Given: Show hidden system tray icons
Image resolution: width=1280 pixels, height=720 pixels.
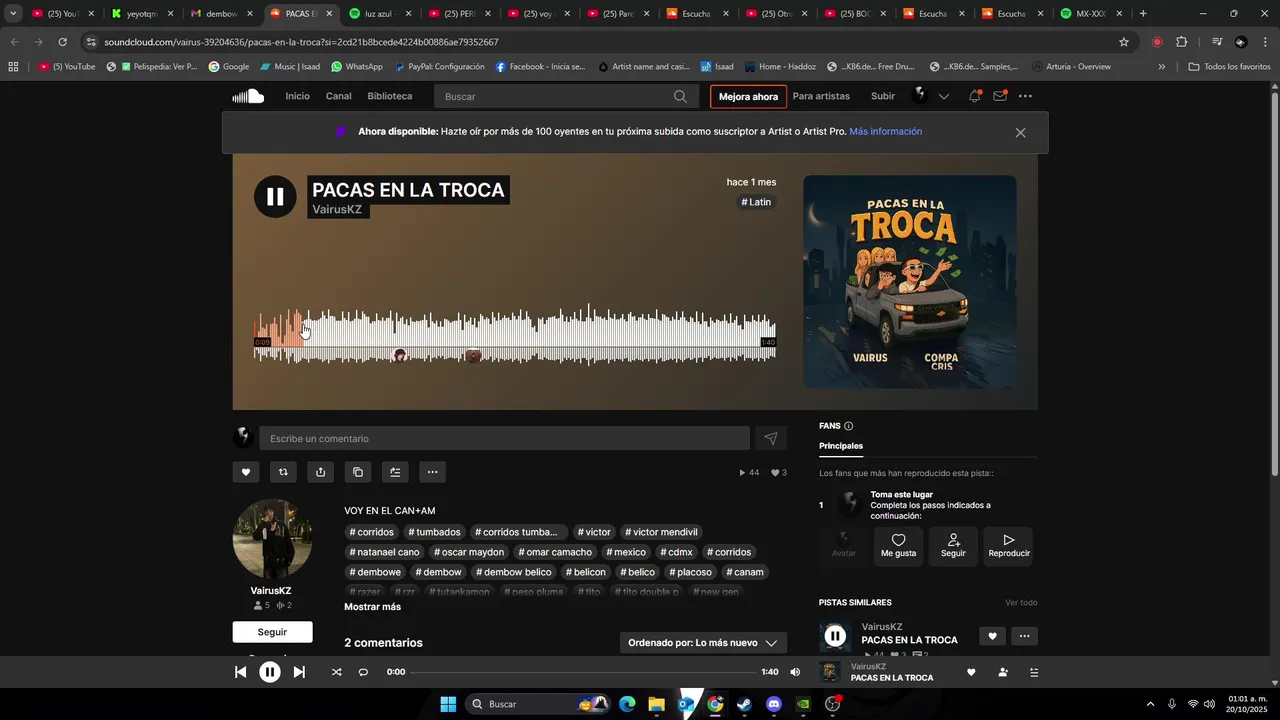Looking at the screenshot, I should point(1150,704).
